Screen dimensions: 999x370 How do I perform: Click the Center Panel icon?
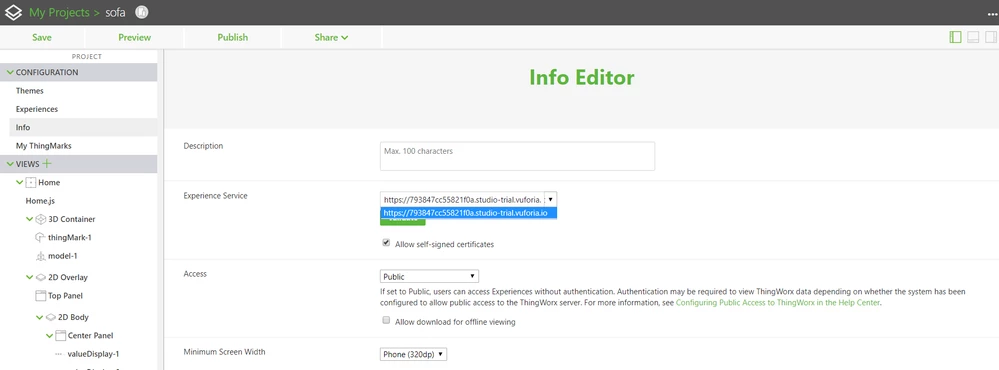click(x=61, y=336)
